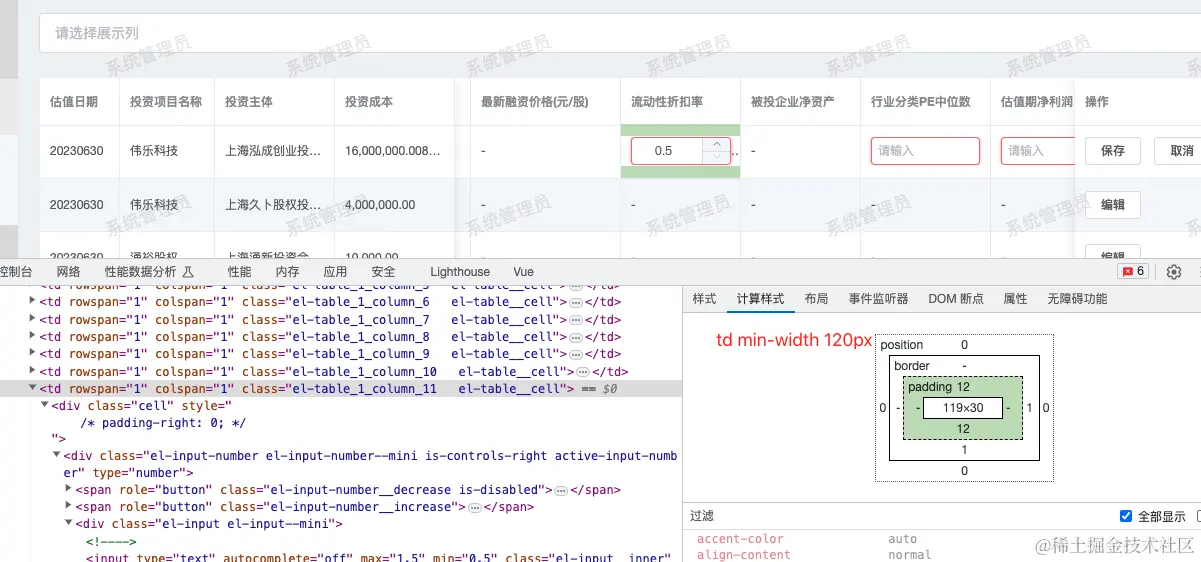Switch to the 布局 sub-tab
The image size is (1201, 562).
[817, 299]
